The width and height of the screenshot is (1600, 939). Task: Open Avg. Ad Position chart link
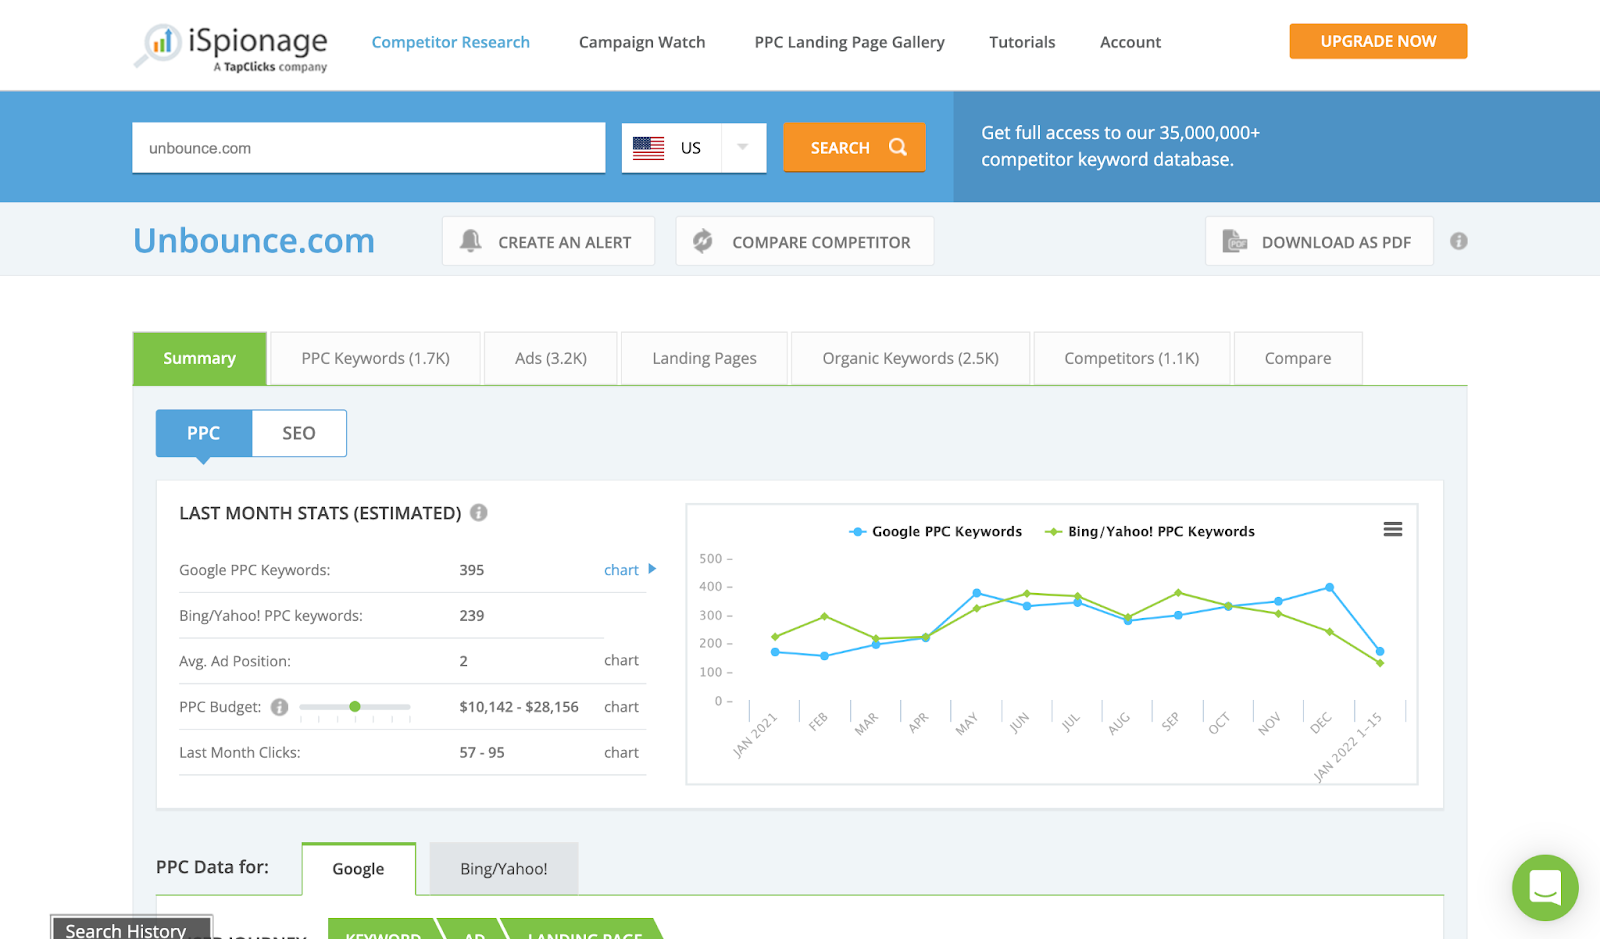click(621, 661)
